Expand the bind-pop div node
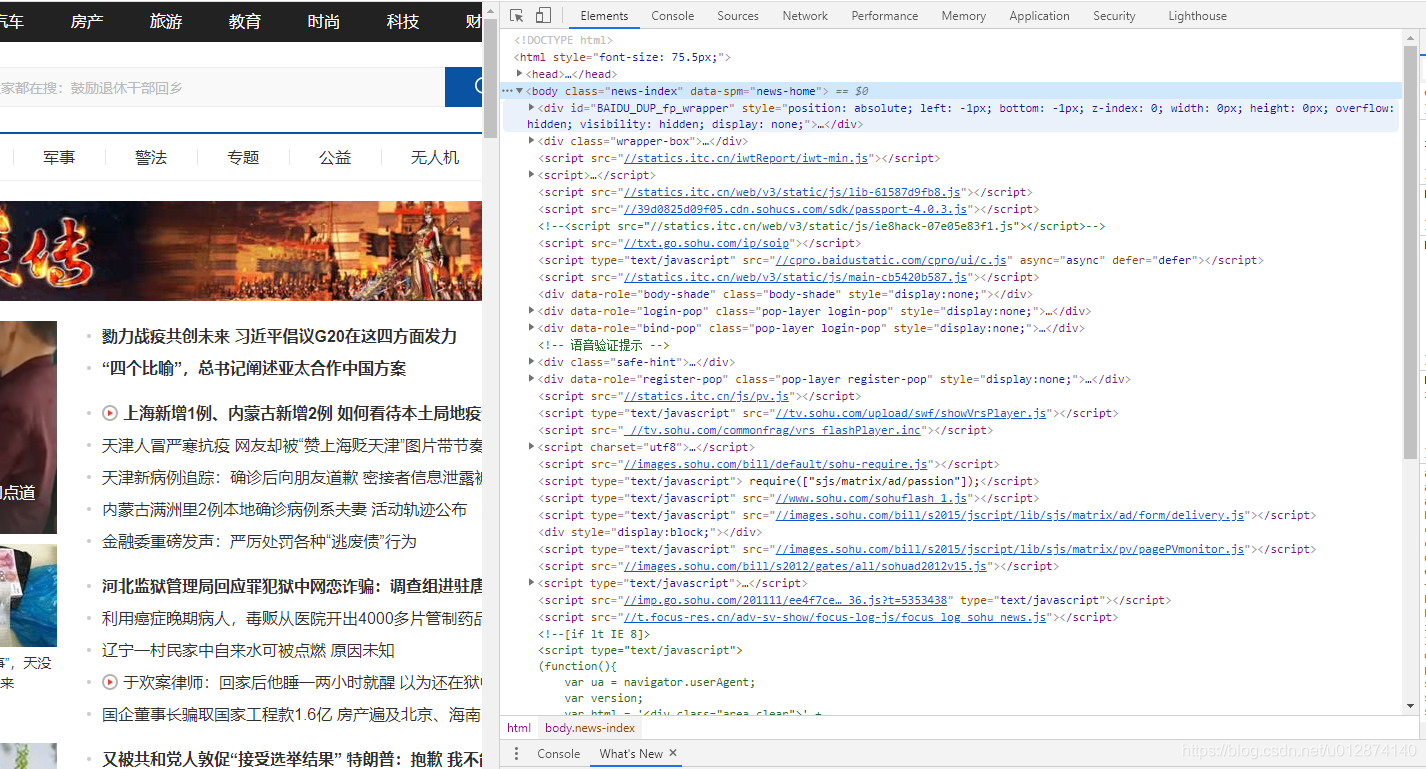The height and width of the screenshot is (769, 1426). point(532,328)
